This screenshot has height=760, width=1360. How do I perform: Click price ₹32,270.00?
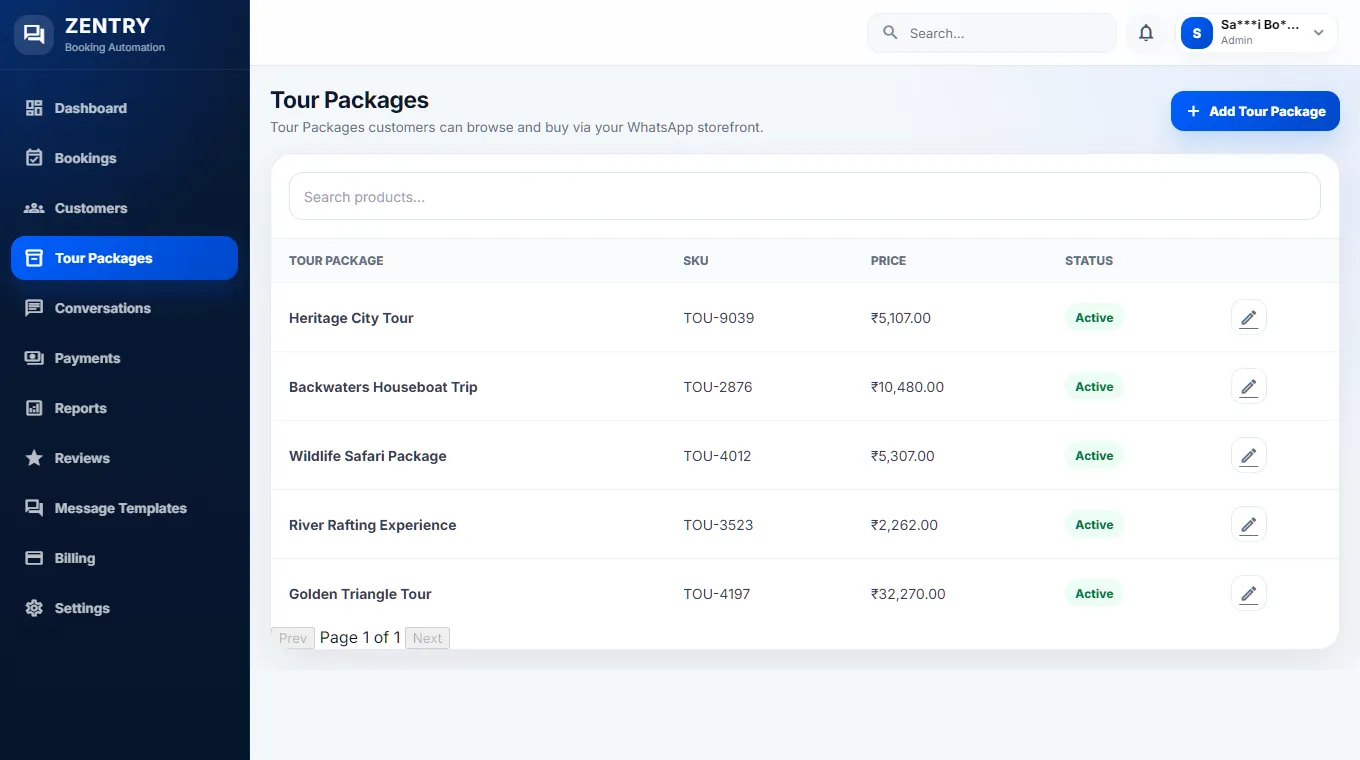pos(908,594)
